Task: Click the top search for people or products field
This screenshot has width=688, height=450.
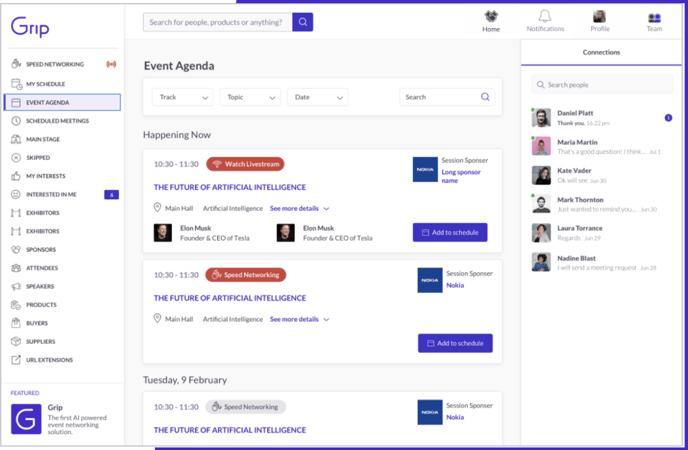Action: tap(218, 22)
